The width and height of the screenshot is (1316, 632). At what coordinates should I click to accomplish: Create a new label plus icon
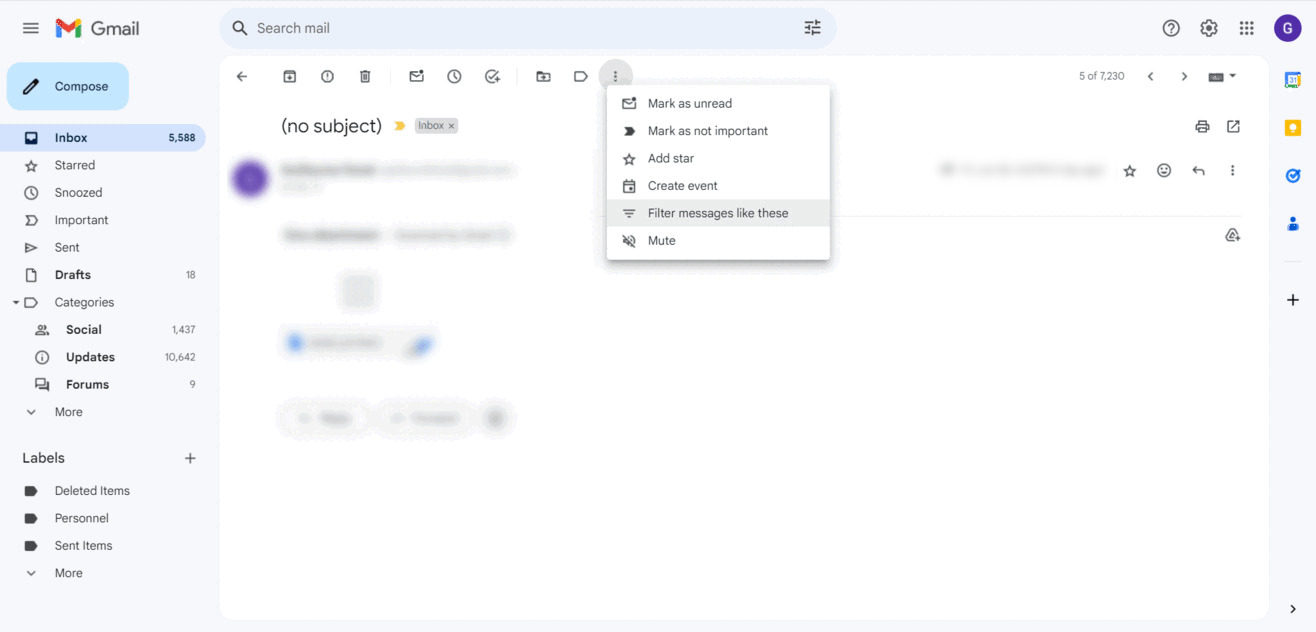click(x=190, y=458)
